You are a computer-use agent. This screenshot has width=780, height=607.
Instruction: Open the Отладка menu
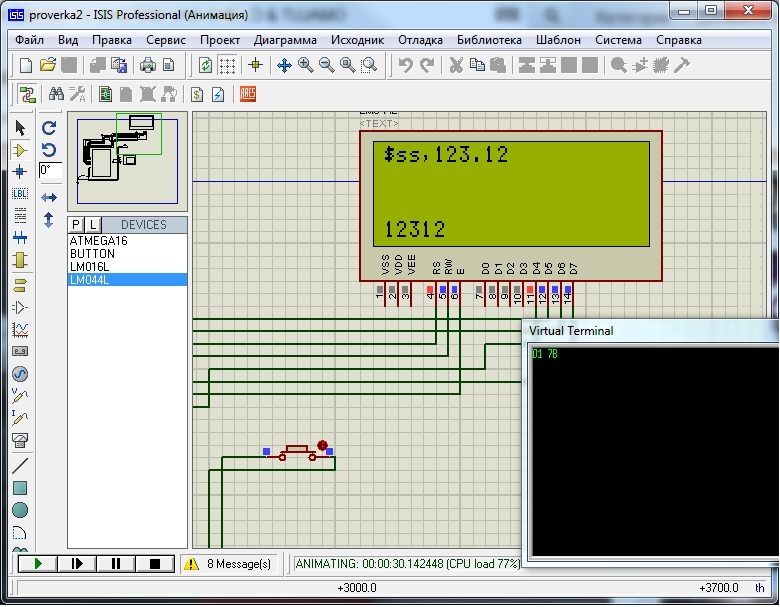pos(420,40)
